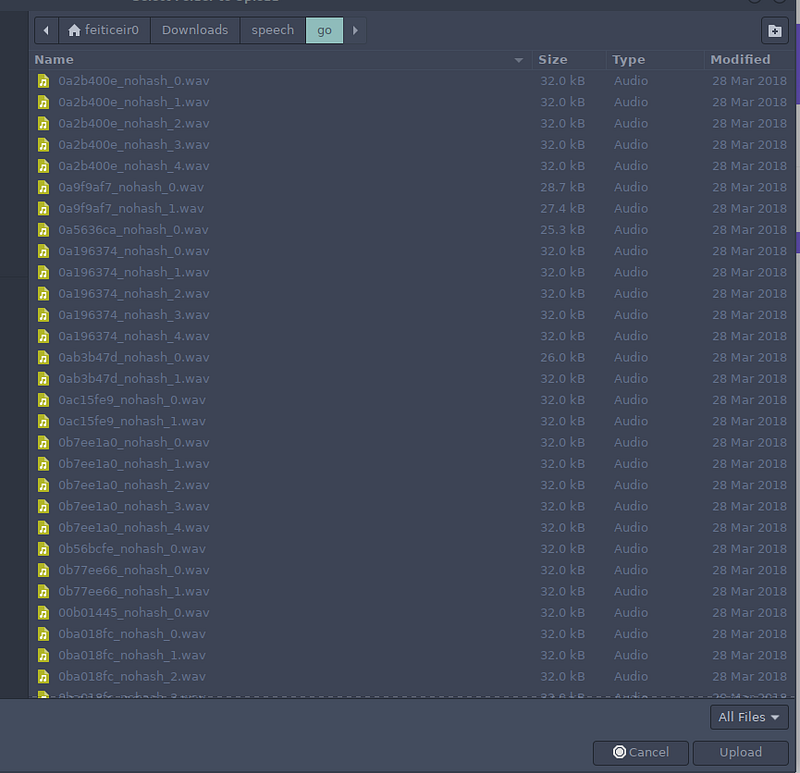Select file 0a2b400e_nohash_3.wav
Viewport: 800px width, 773px height.
(412, 145)
